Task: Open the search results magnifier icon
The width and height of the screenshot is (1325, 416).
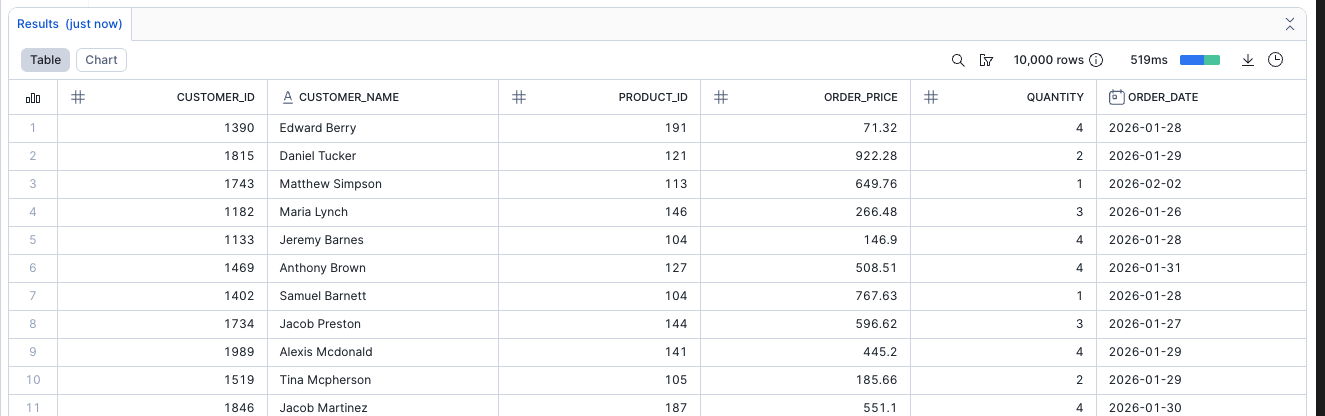Action: [x=958, y=60]
